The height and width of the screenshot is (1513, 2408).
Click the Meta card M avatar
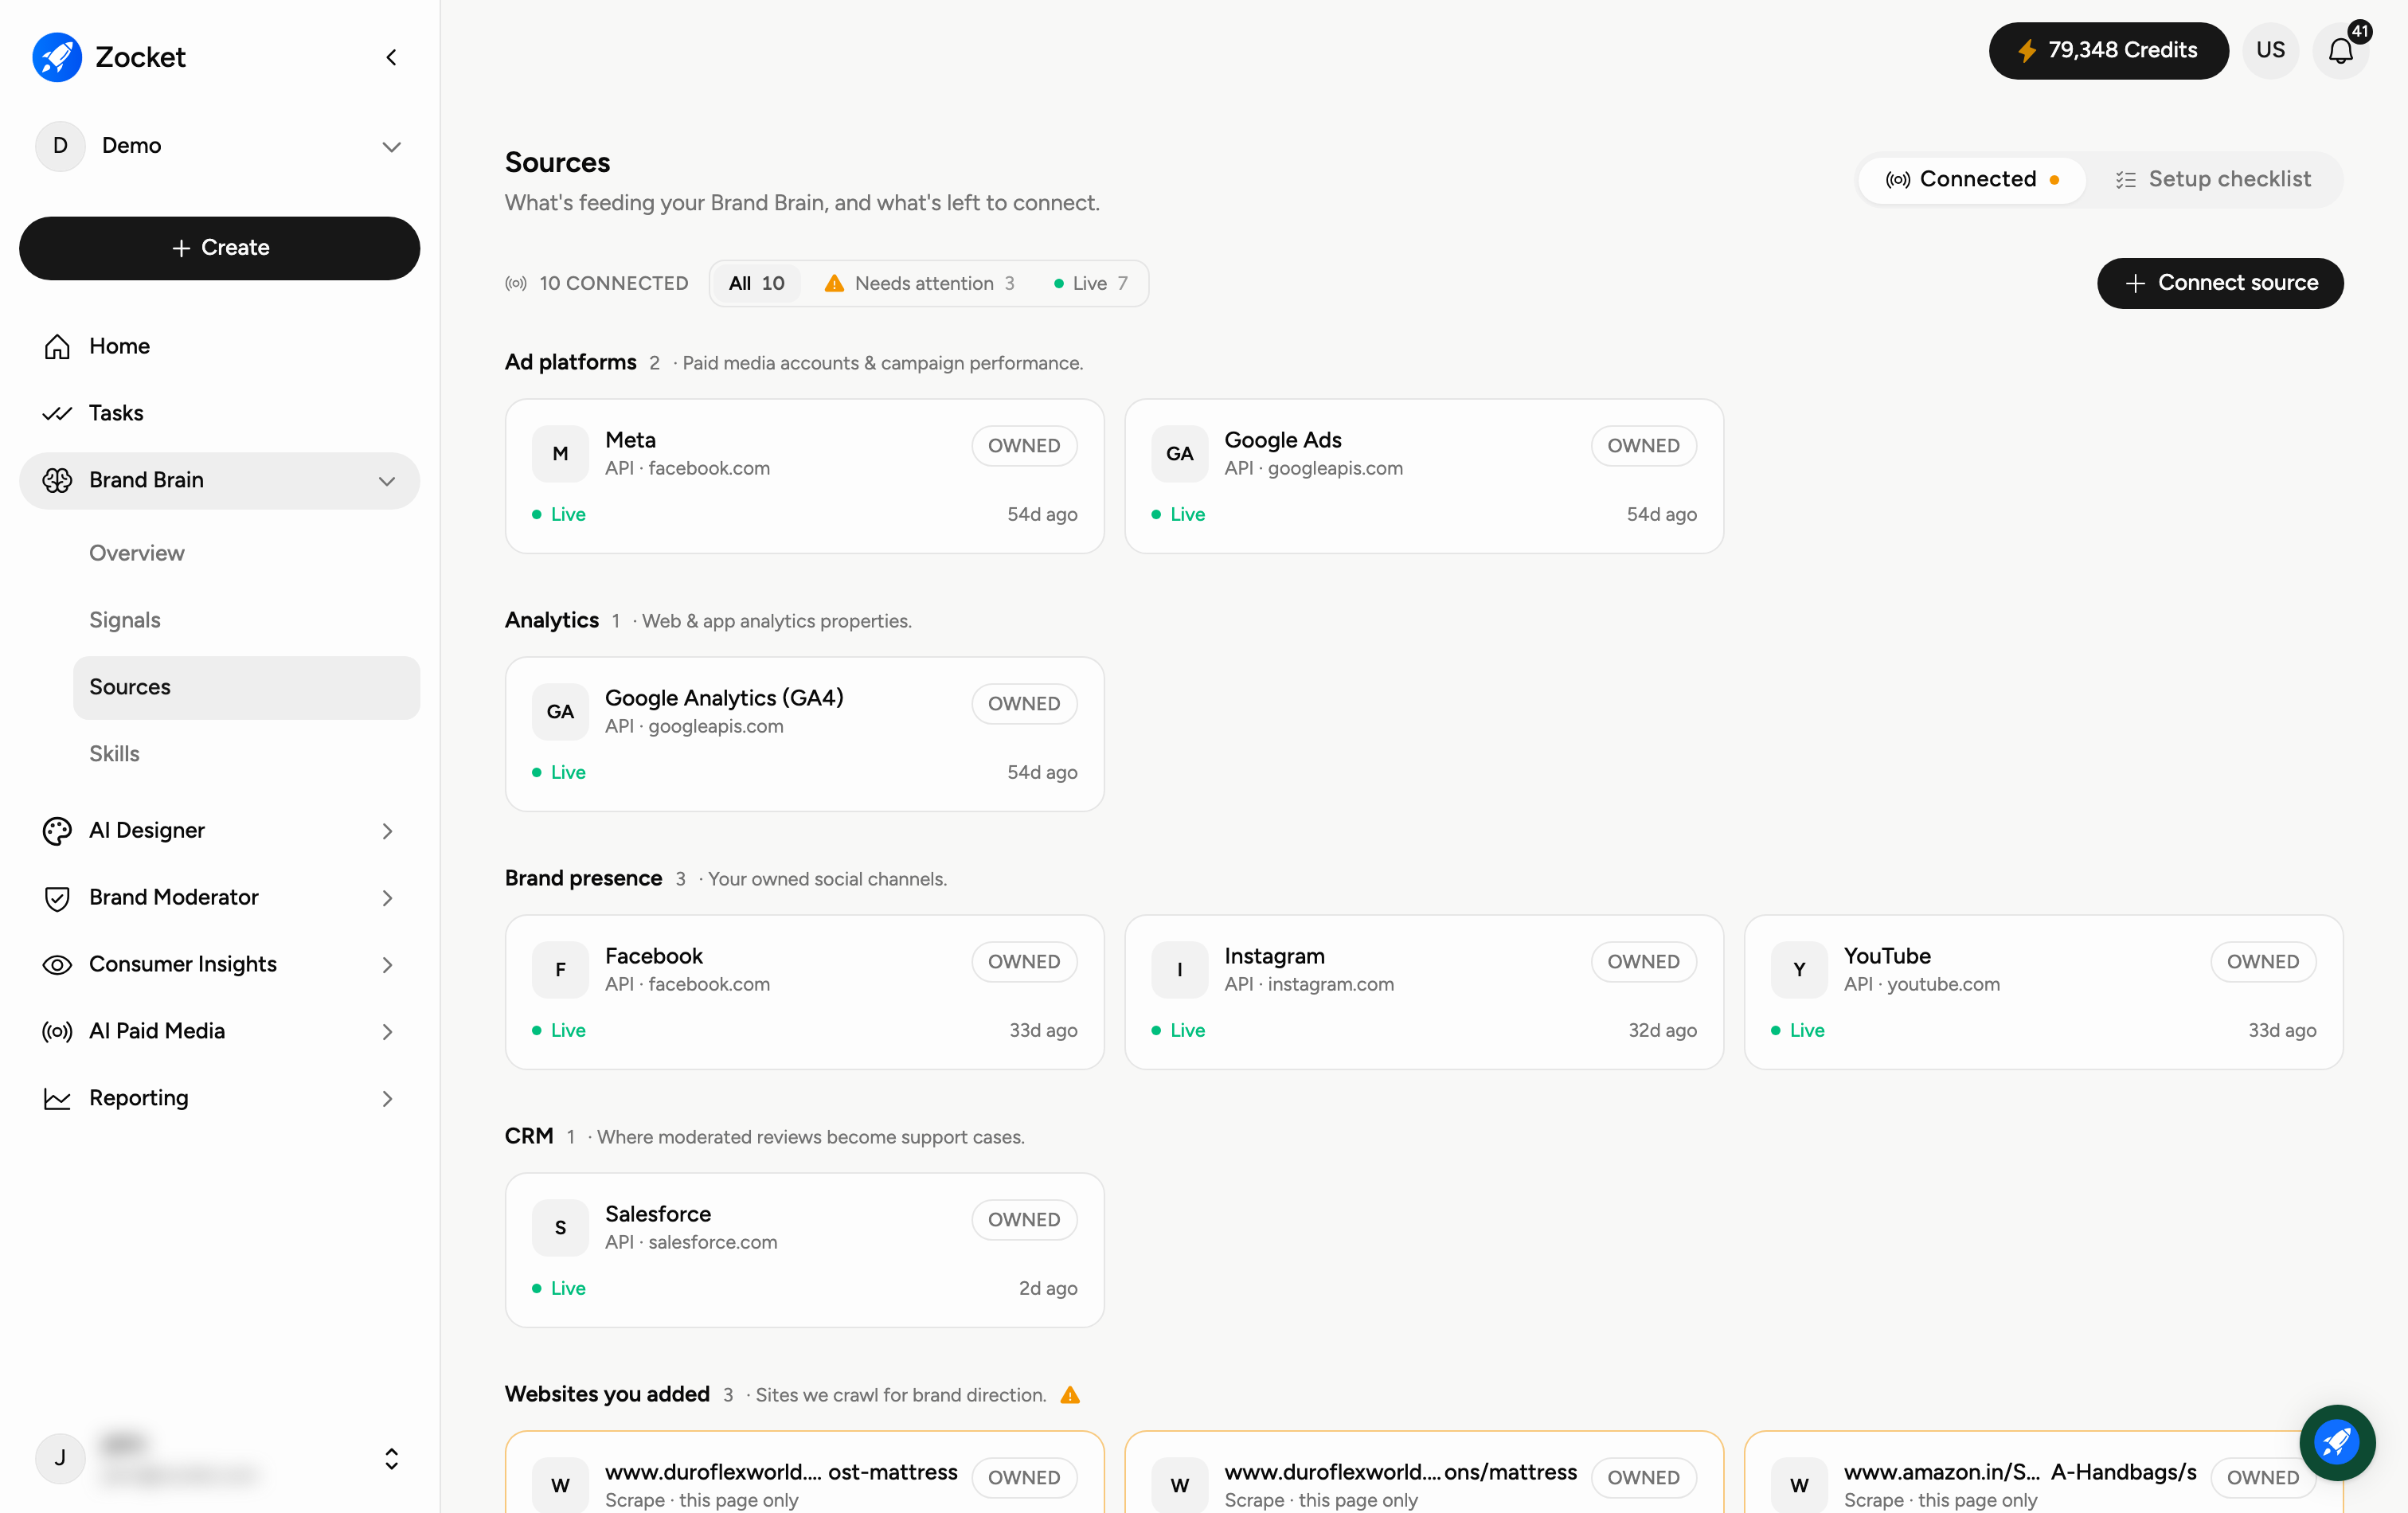click(x=560, y=454)
